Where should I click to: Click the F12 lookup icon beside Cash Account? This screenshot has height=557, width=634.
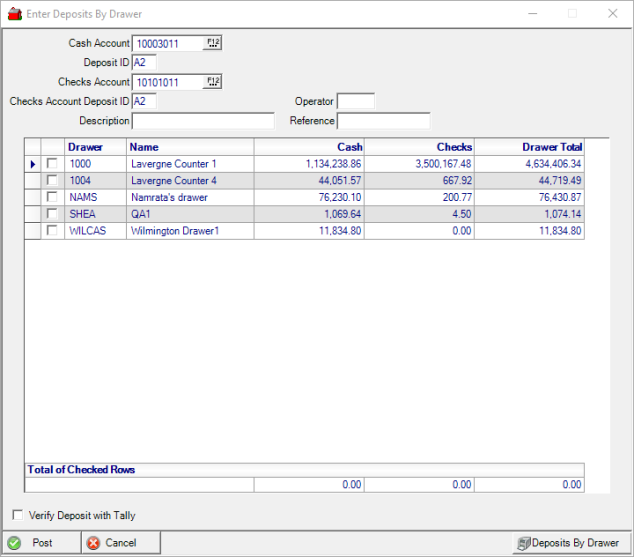coord(213,43)
